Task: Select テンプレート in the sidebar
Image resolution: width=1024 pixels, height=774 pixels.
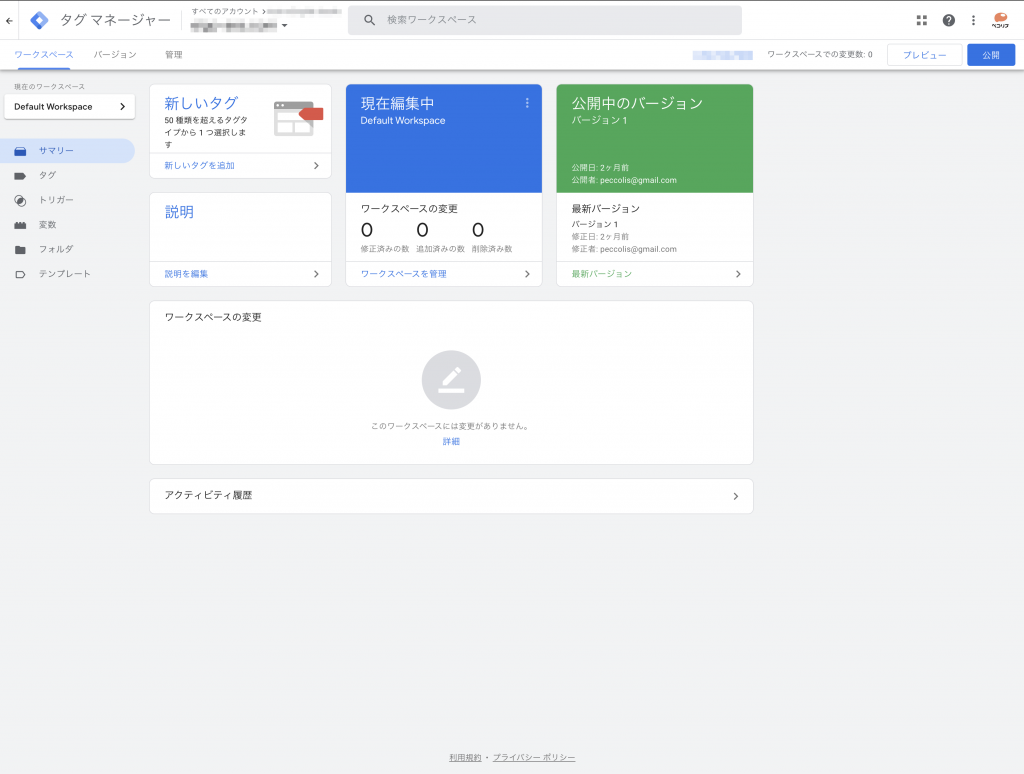Action: pos(67,274)
